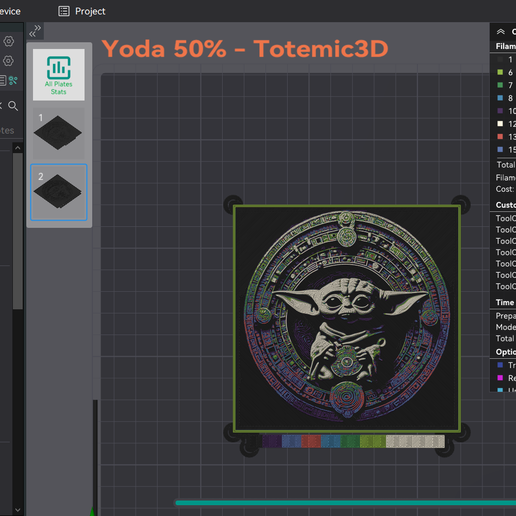The height and width of the screenshot is (516, 516).
Task: Click the red filament 13 swatch
Action: [500, 137]
